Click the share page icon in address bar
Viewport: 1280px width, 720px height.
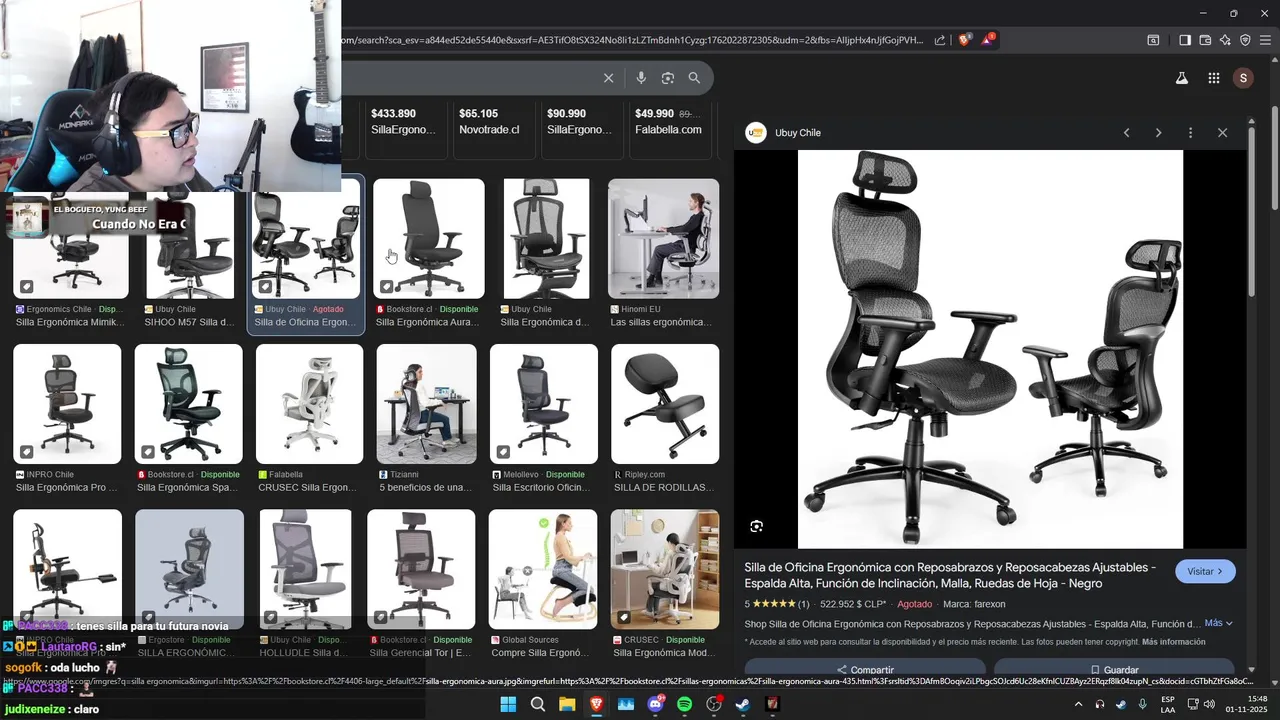[x=940, y=40]
